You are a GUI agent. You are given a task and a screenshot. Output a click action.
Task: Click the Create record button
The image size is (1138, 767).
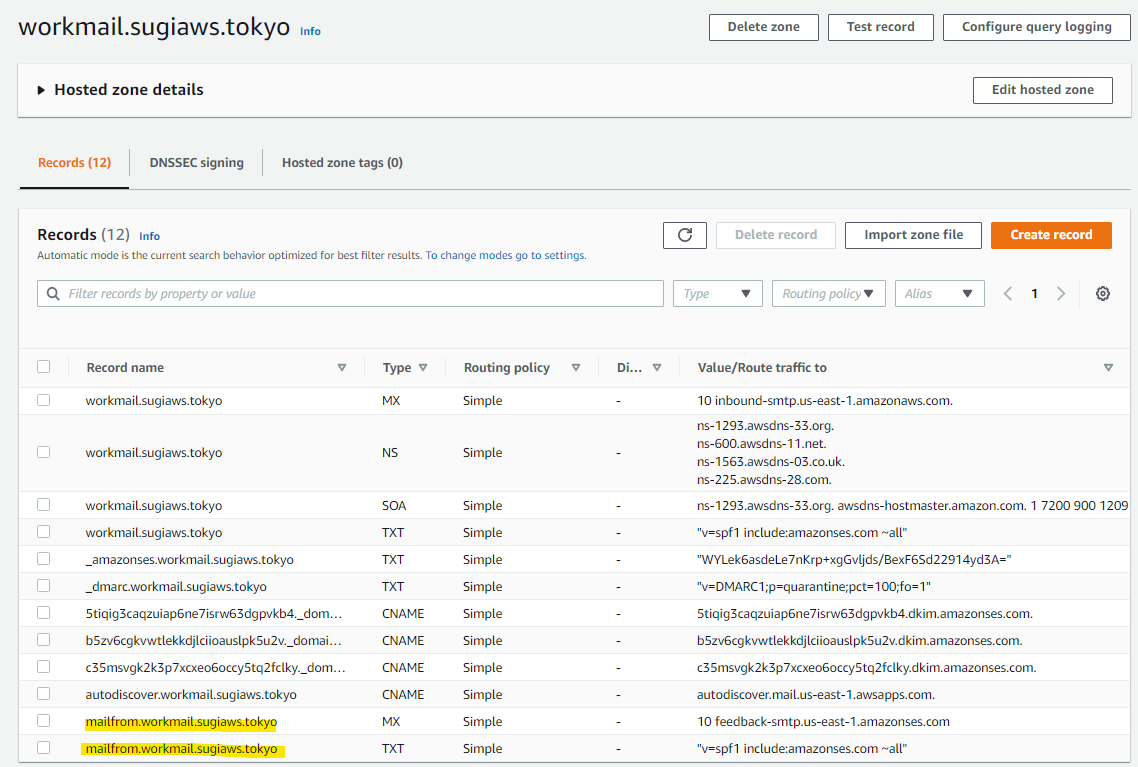click(x=1051, y=235)
